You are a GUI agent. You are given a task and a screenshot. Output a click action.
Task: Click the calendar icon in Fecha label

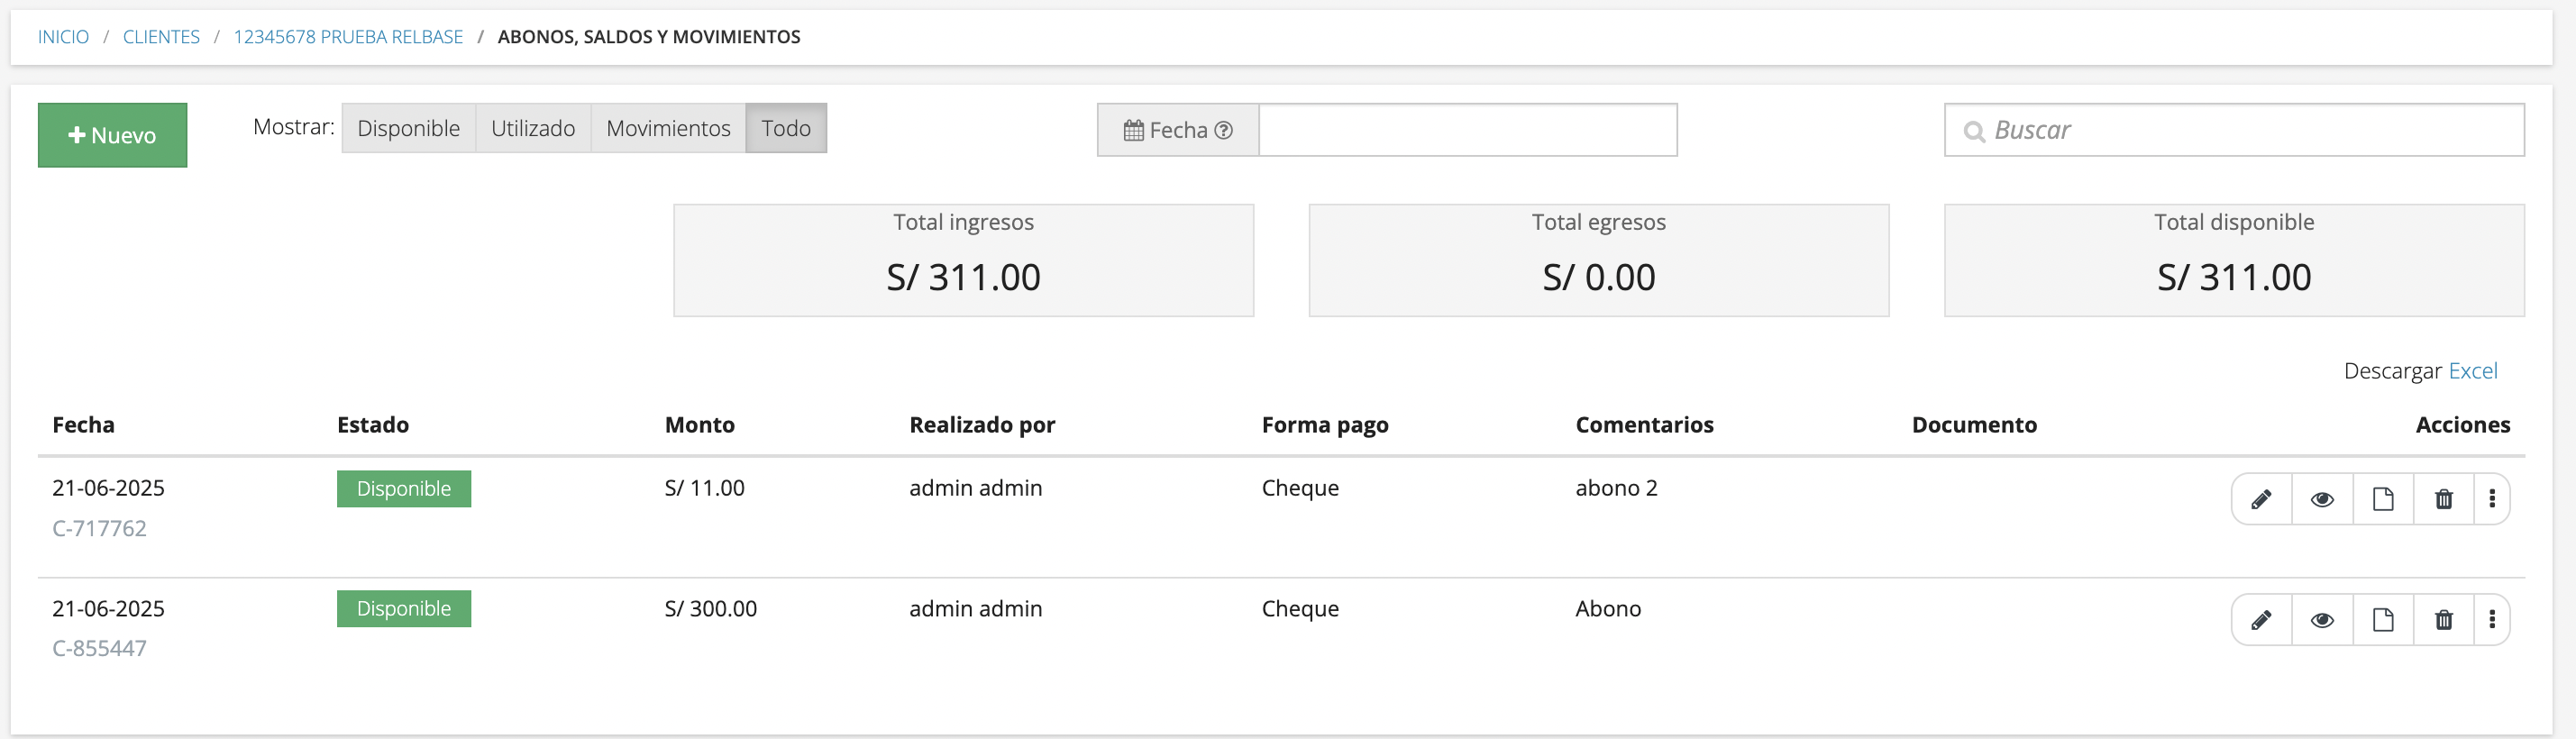(1133, 131)
